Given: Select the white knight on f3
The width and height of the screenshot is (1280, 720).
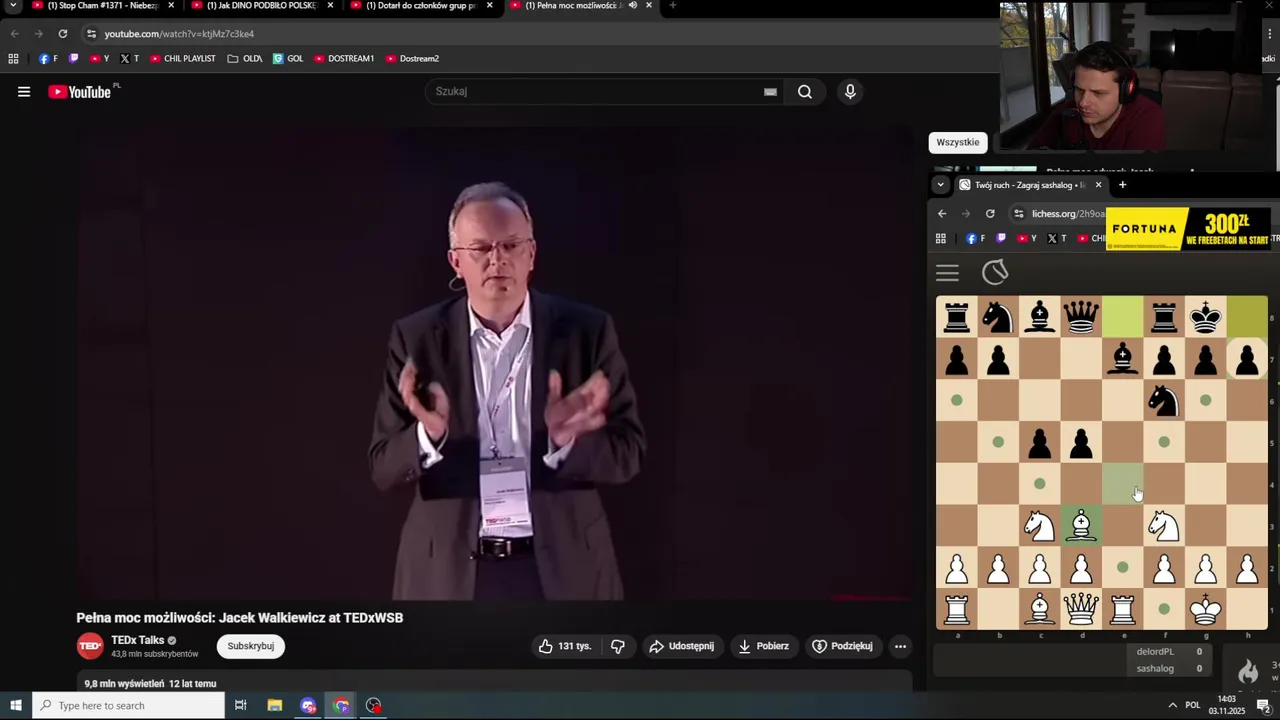Looking at the screenshot, I should [x=1164, y=526].
